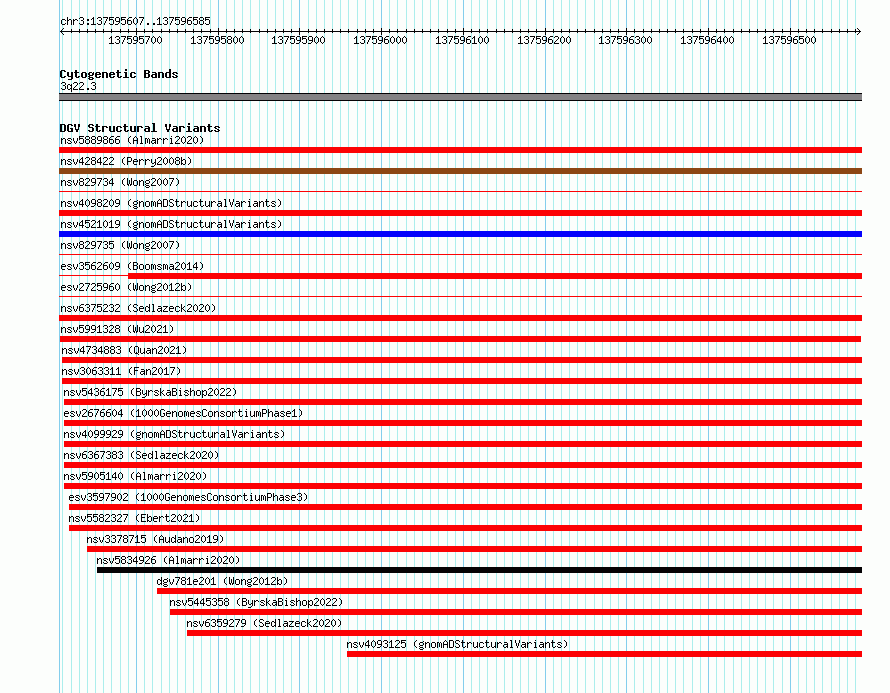Click ruler position 137596200
Screen dimensions: 890x693
point(544,40)
